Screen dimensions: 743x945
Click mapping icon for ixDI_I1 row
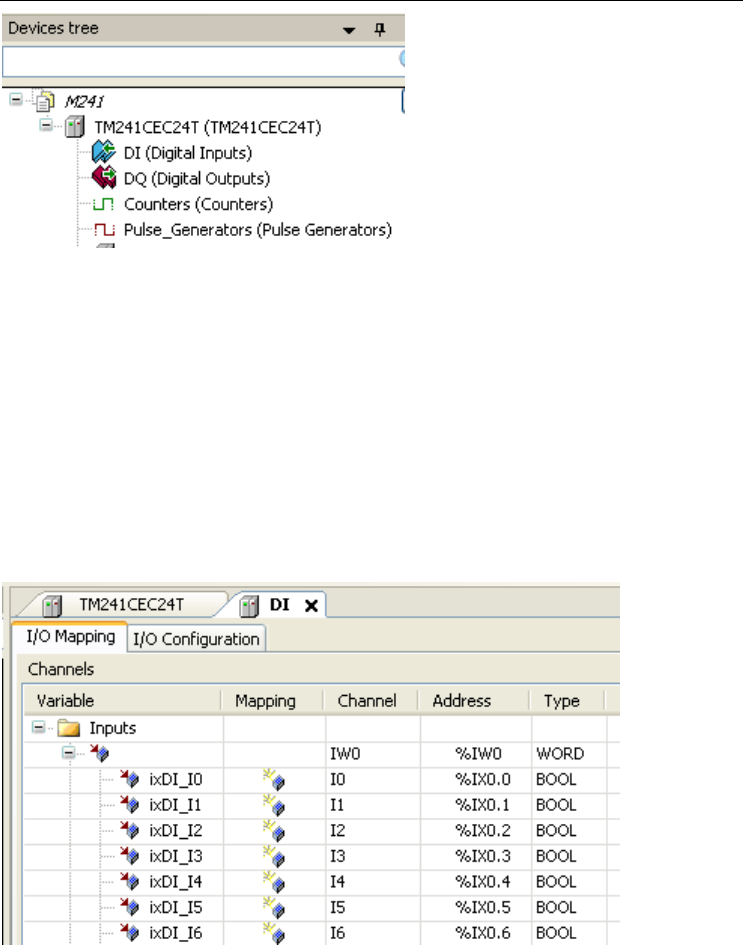[x=274, y=805]
